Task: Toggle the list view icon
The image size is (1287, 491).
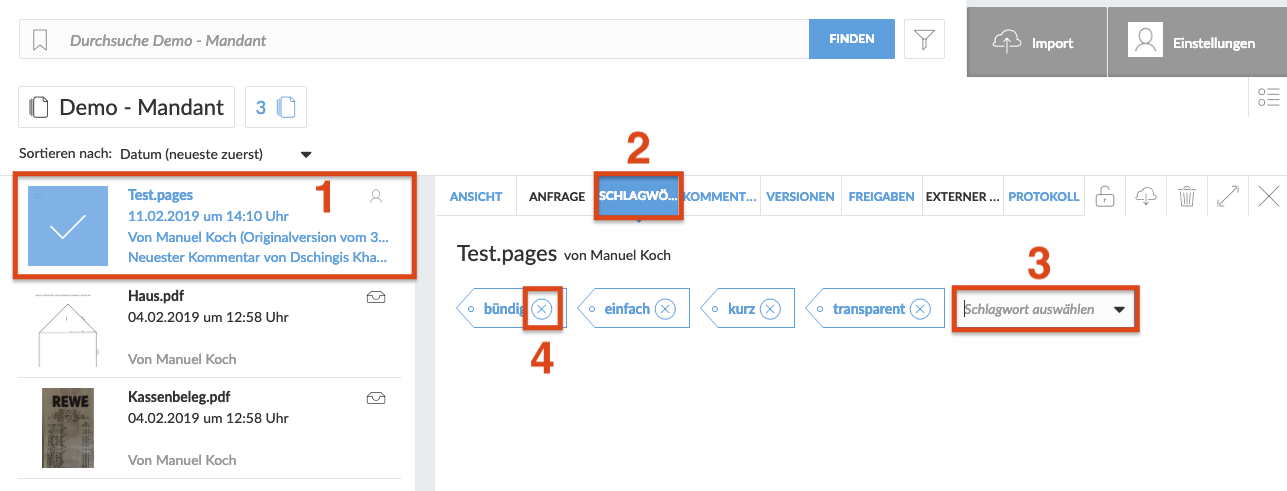Action: pos(1269,97)
